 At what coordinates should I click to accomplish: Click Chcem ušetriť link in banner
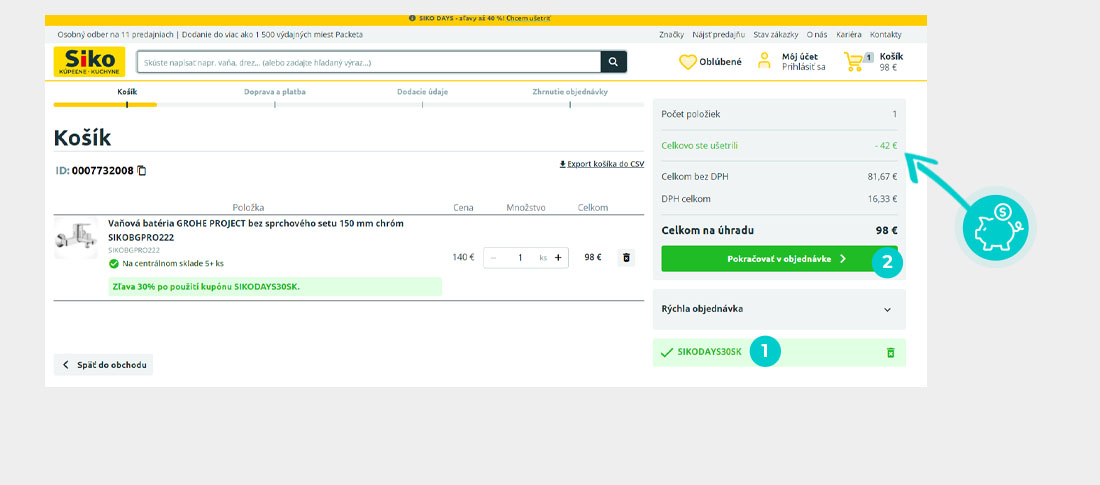pos(528,18)
